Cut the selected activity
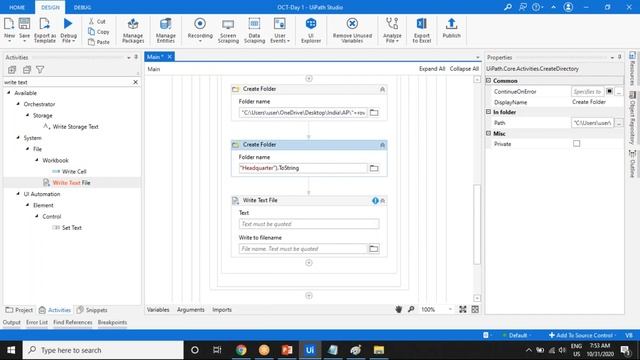640x360 pixels. click(97, 21)
